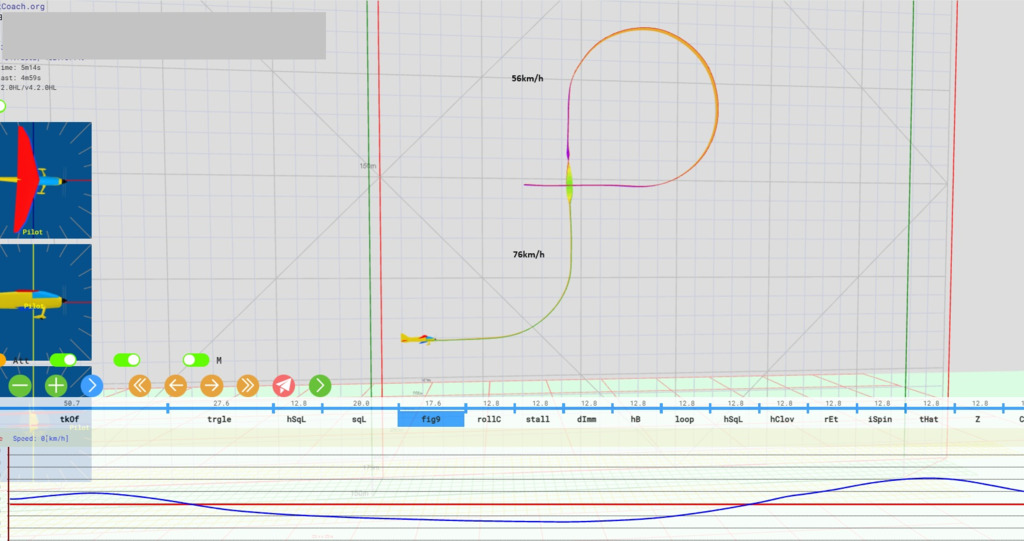Click the green right-chevron next button
Viewport: 1024px width, 541px height.
click(x=320, y=385)
